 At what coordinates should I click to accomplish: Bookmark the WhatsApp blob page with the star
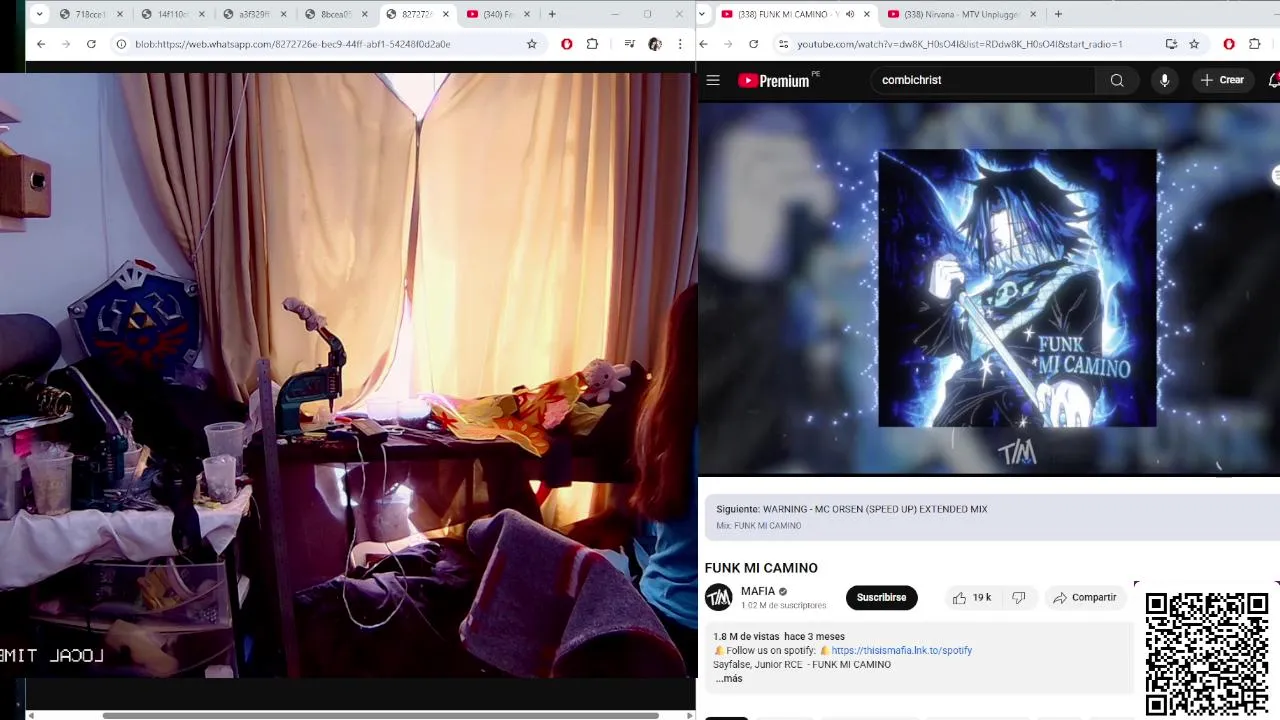point(532,44)
